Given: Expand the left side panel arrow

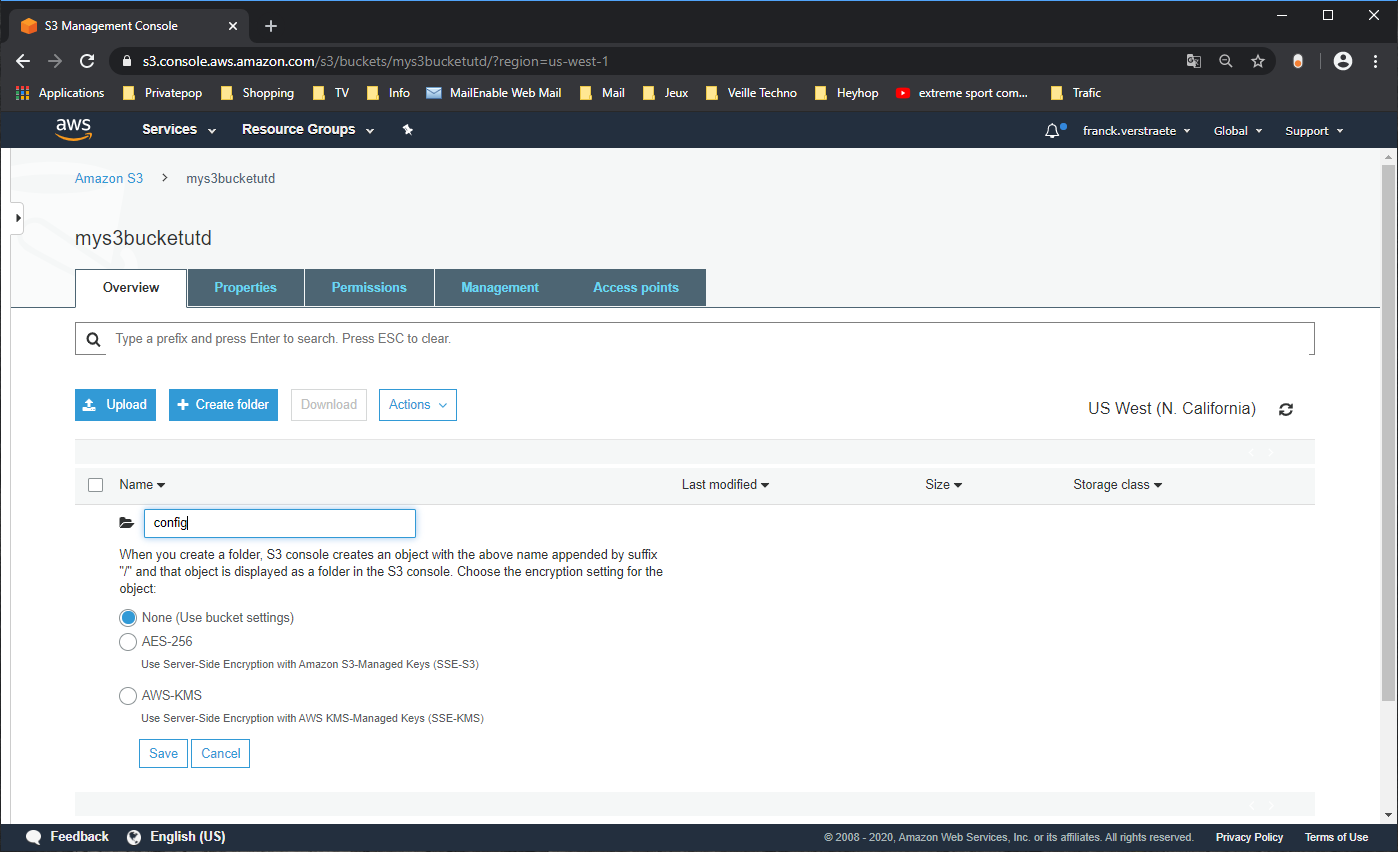Looking at the screenshot, I should 17,217.
